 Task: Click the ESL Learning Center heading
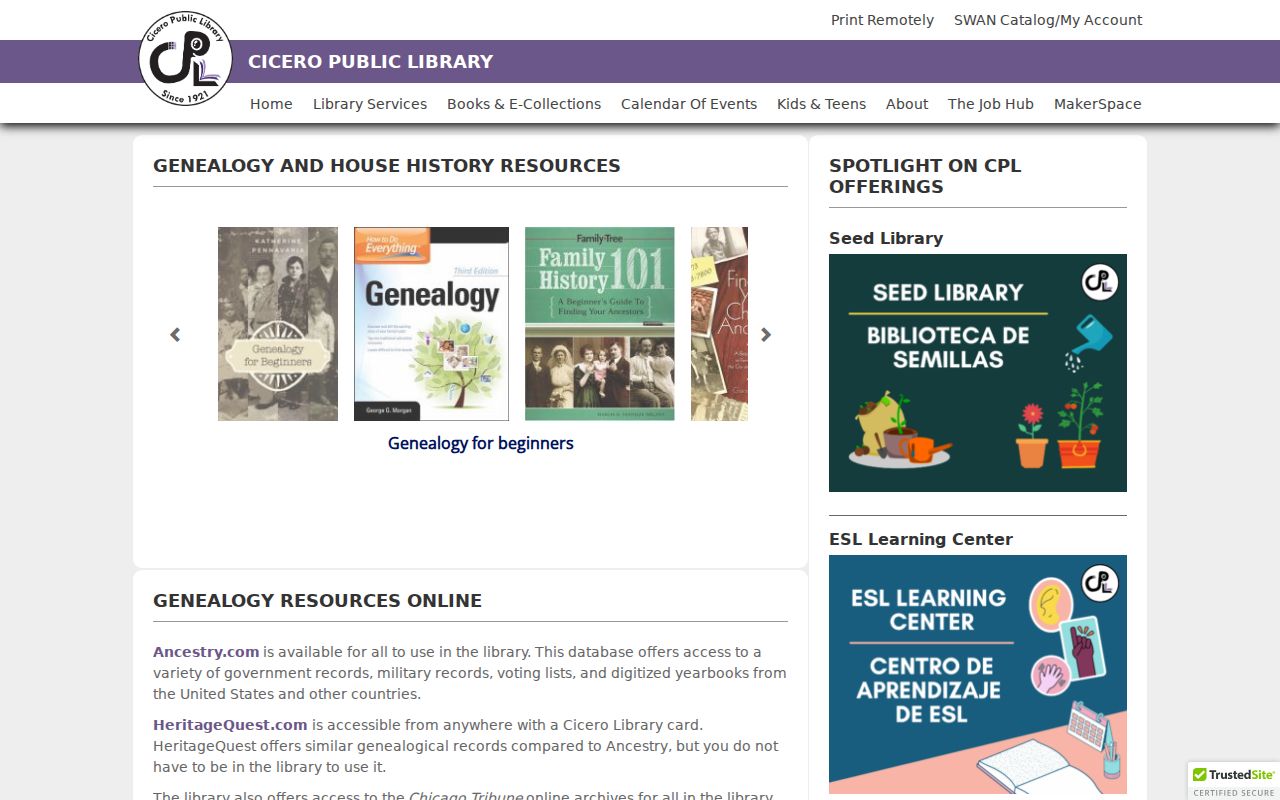[921, 539]
